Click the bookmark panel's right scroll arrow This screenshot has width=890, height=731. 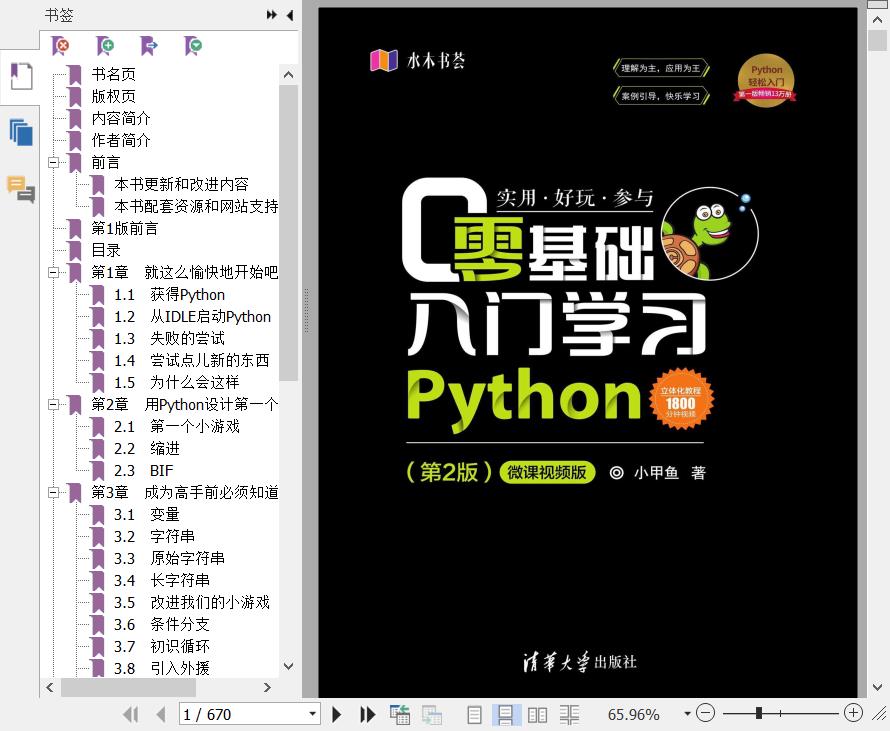pyautogui.click(x=267, y=687)
